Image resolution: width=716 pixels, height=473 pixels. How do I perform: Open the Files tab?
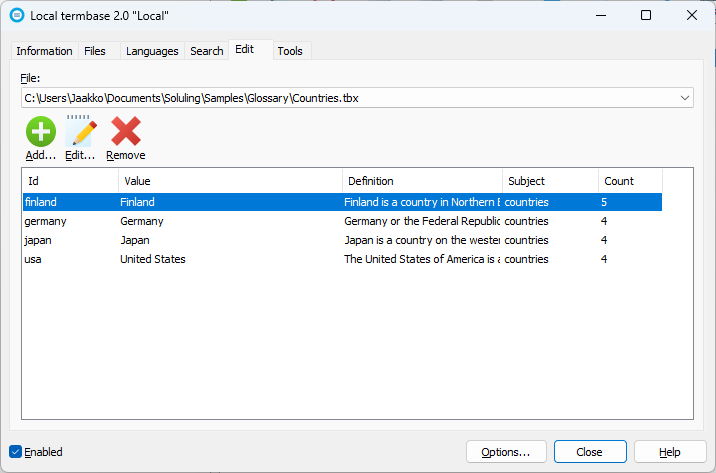point(95,51)
